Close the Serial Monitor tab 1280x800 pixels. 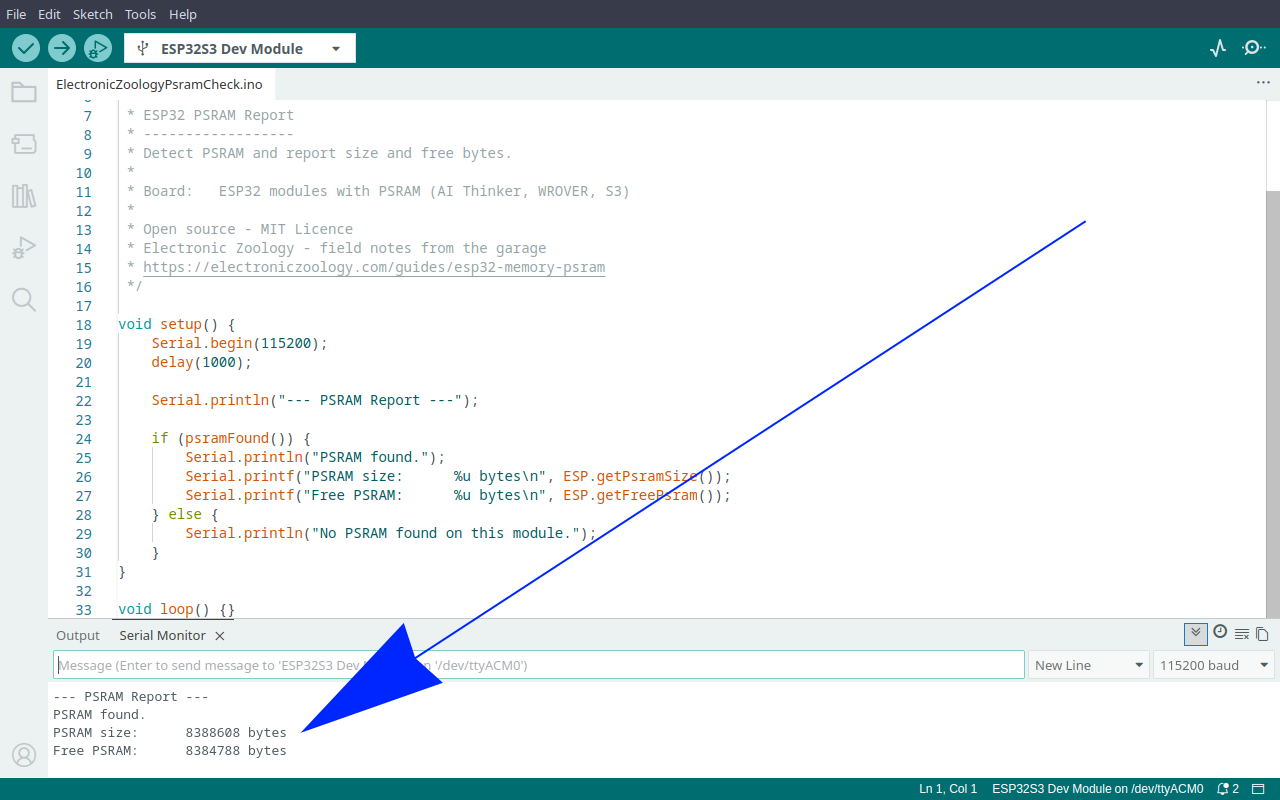pyautogui.click(x=220, y=636)
